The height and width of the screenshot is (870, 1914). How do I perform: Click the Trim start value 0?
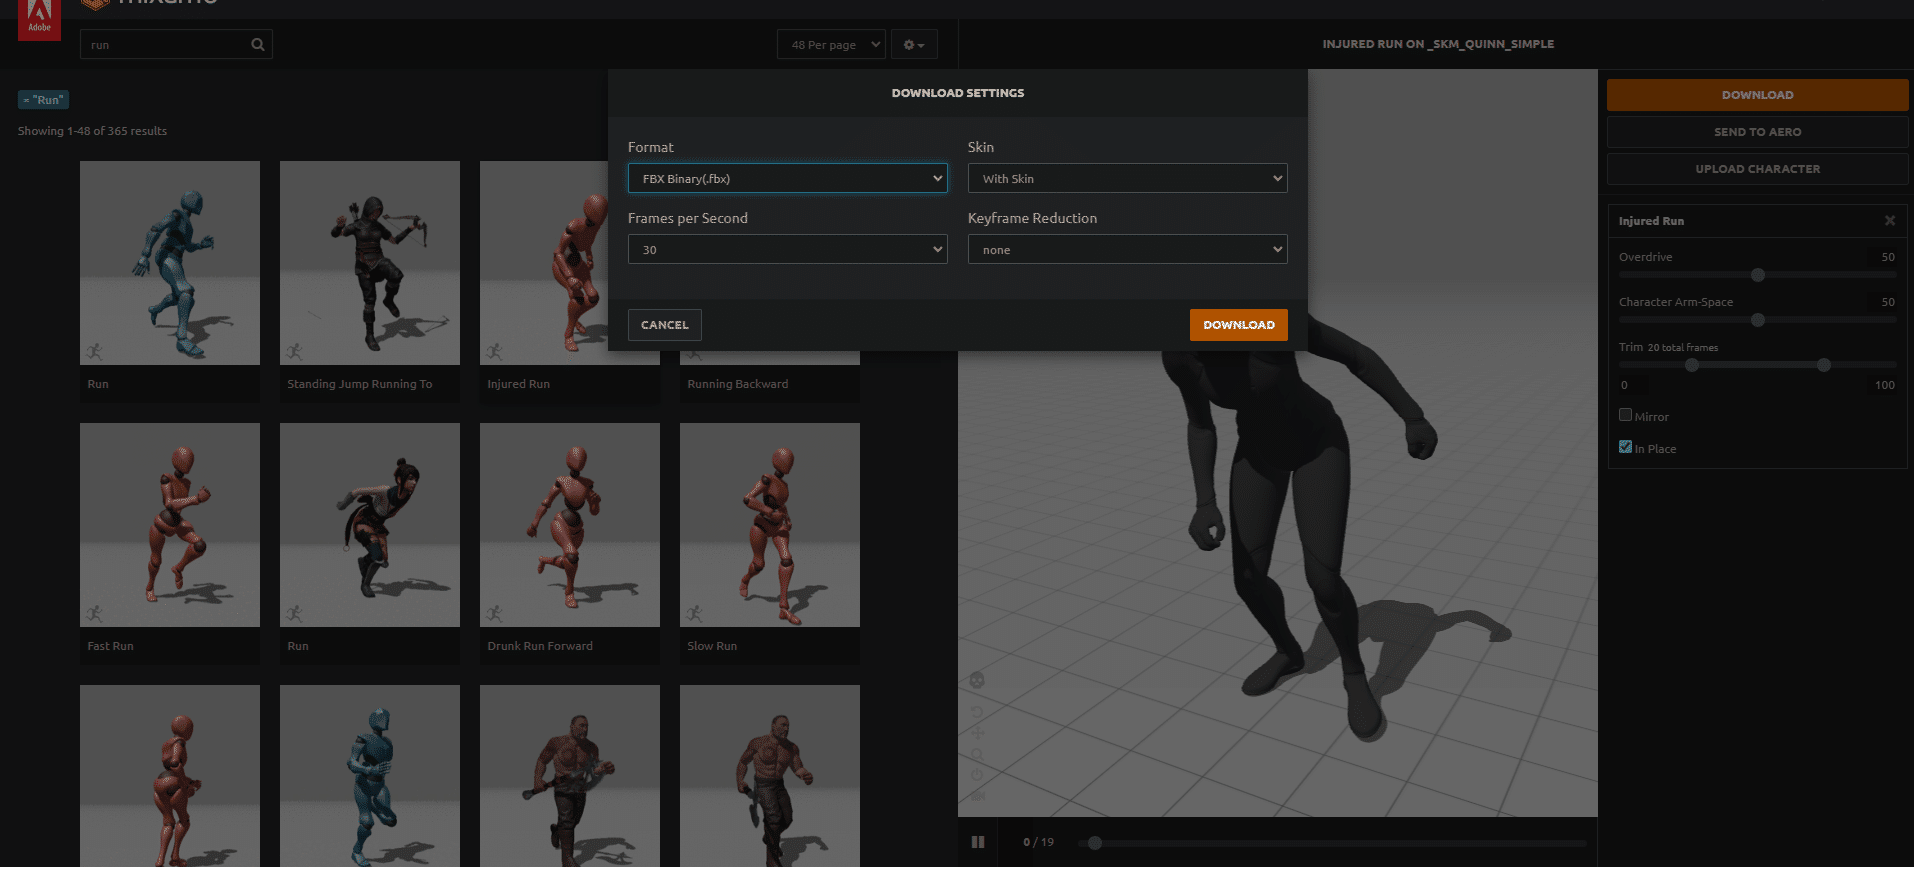pyautogui.click(x=1634, y=385)
